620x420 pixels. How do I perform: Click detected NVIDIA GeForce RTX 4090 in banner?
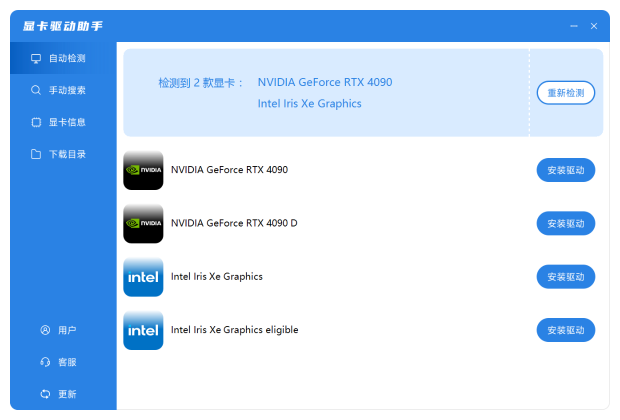324,81
